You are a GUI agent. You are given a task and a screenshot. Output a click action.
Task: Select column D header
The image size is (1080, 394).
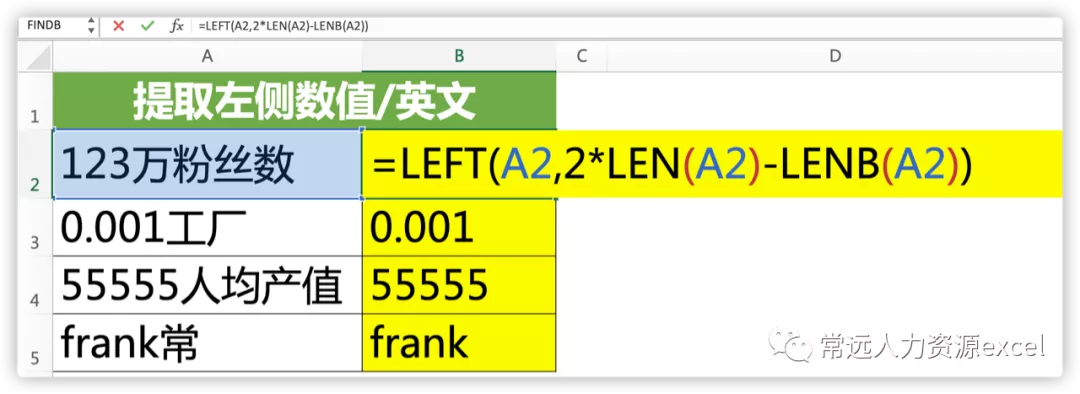[835, 56]
